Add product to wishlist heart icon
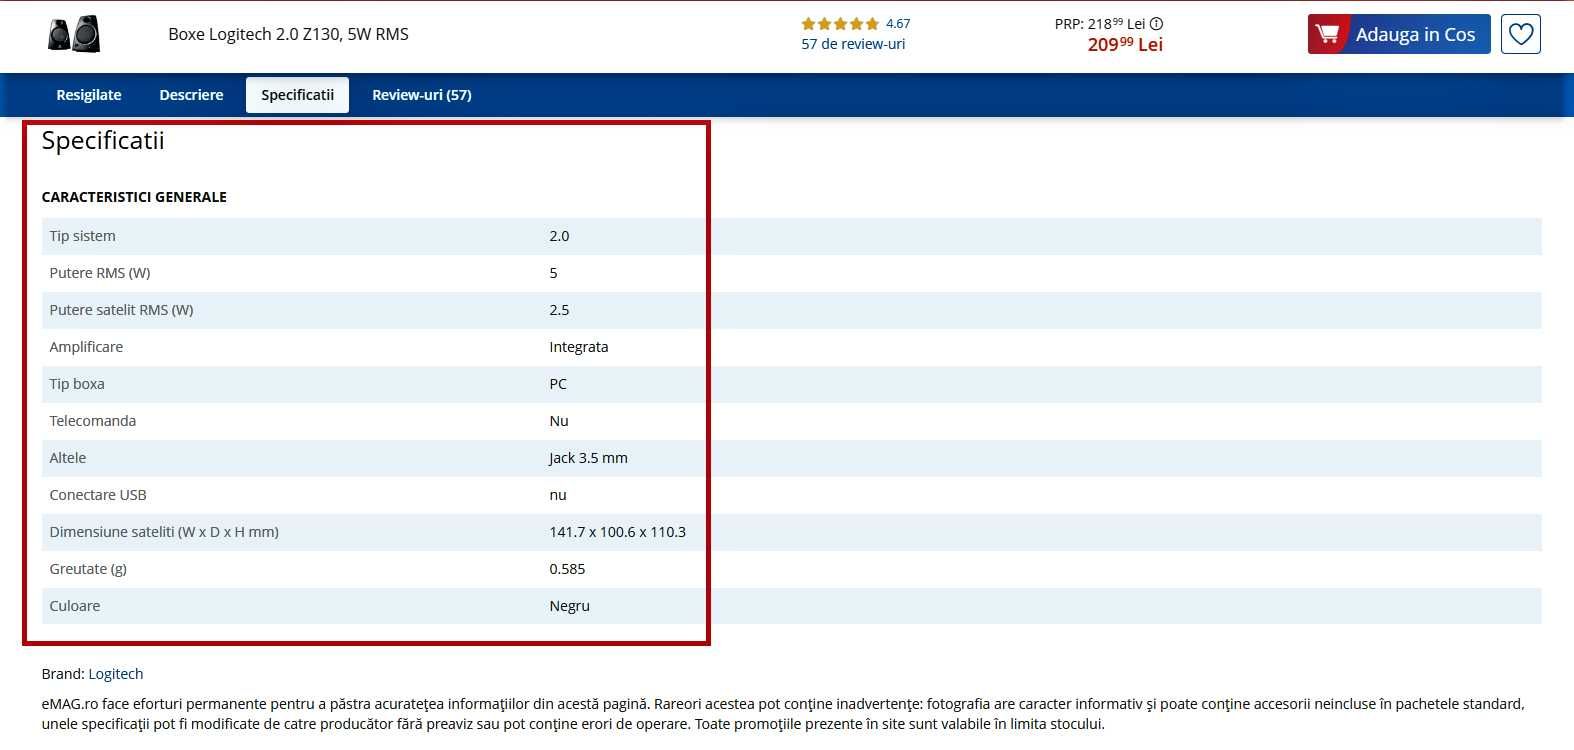 (1520, 34)
